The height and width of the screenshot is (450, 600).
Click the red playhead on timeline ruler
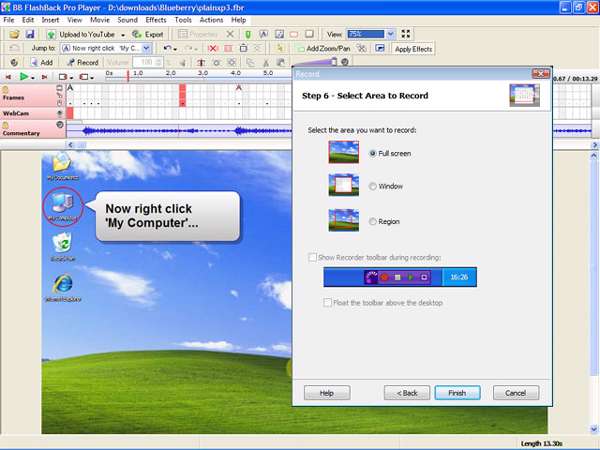click(128, 75)
